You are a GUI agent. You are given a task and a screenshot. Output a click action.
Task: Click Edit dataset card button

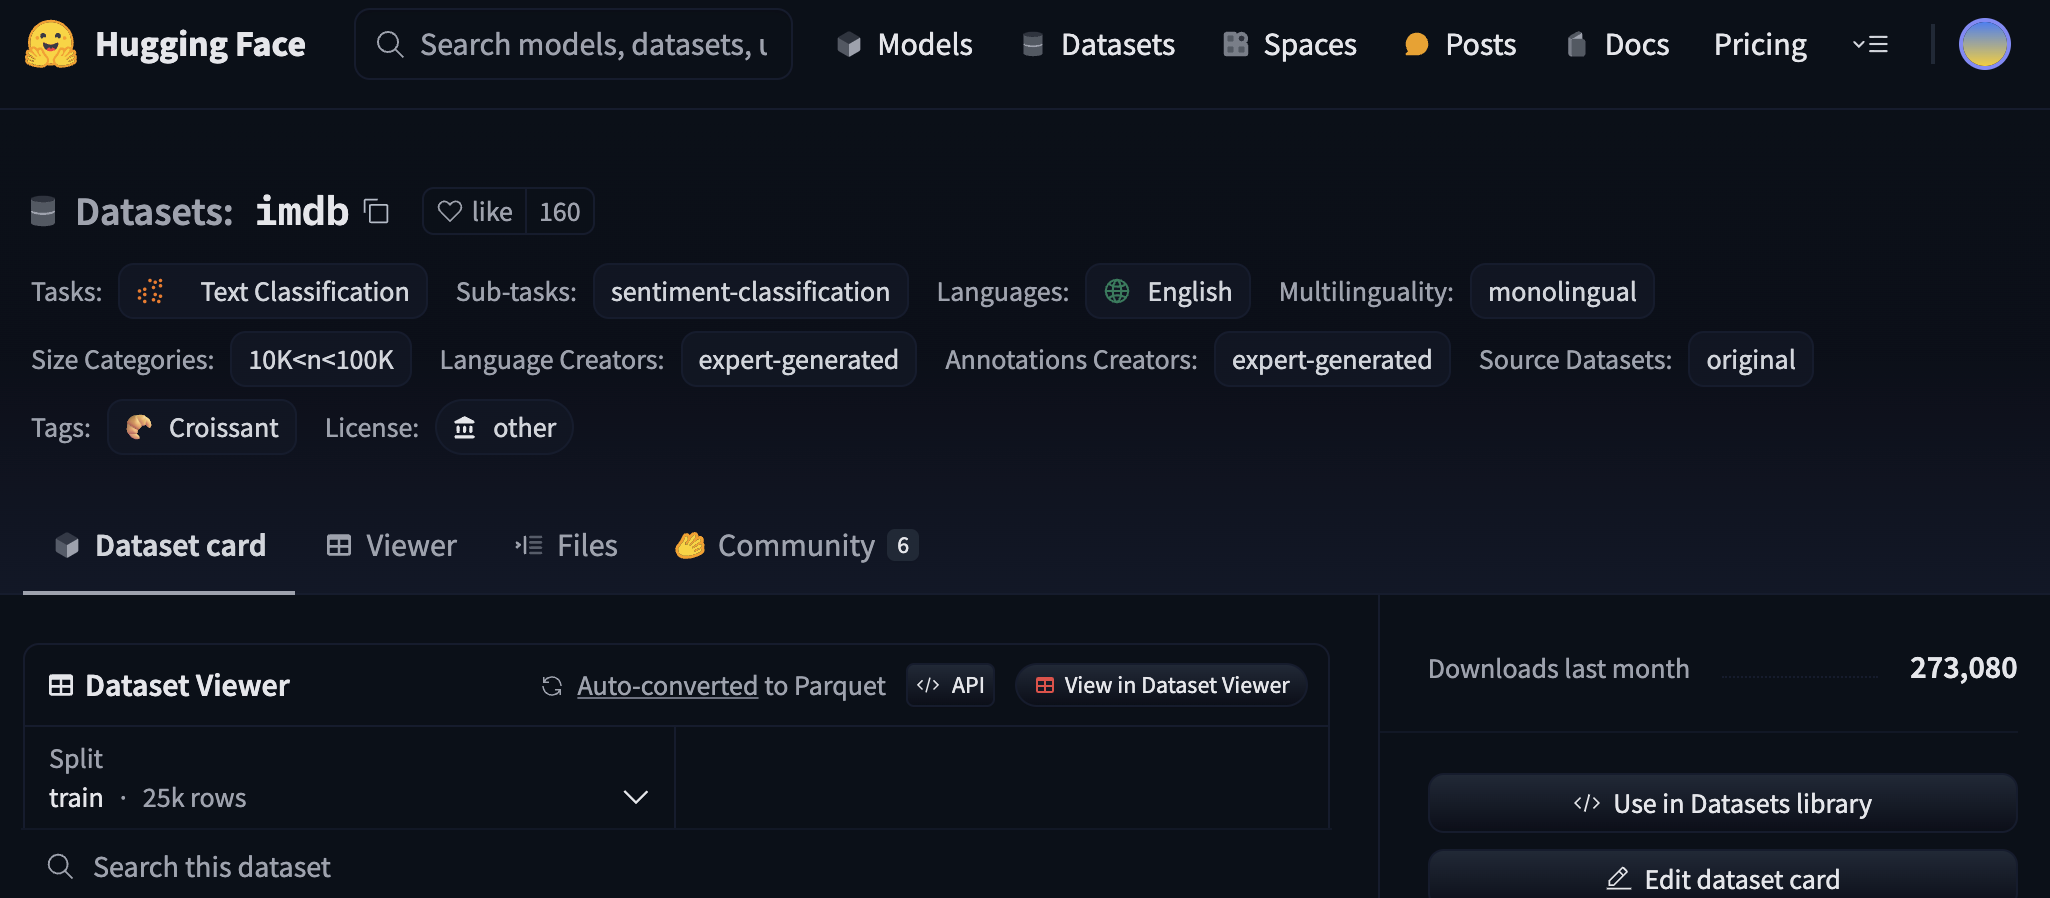click(1722, 876)
